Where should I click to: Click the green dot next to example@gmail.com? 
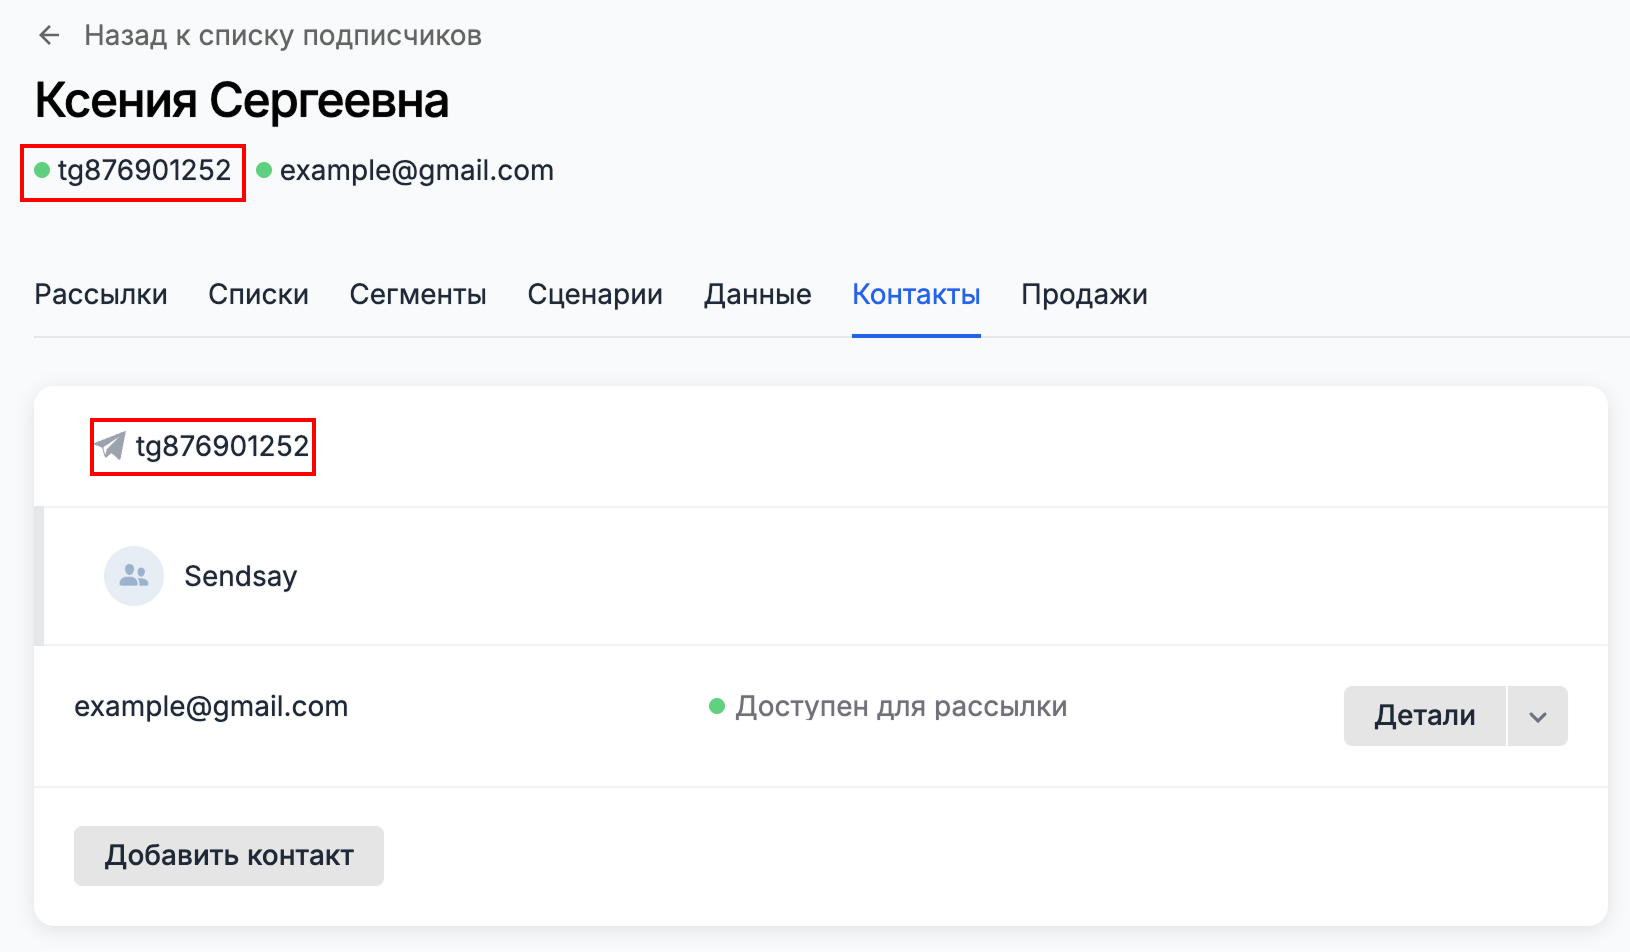(x=264, y=170)
